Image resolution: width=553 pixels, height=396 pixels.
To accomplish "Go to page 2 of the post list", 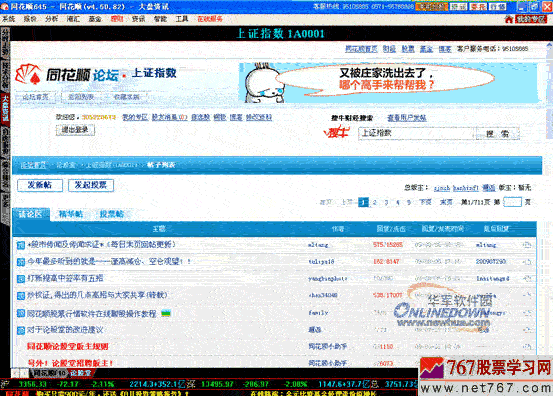I will click(375, 202).
